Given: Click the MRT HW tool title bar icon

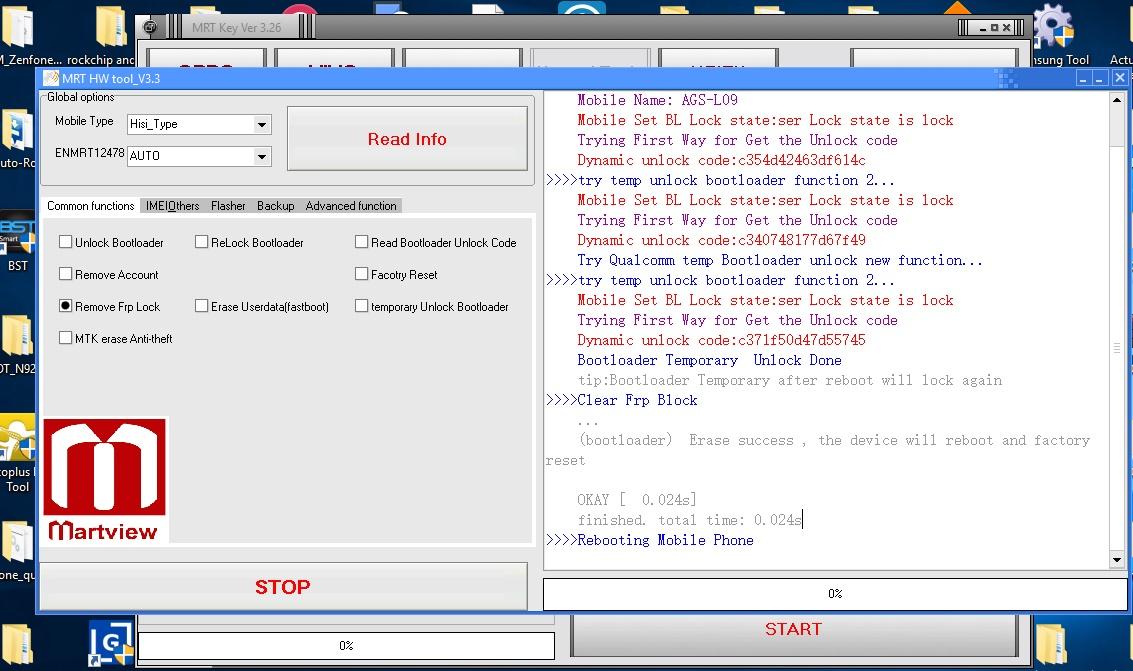Looking at the screenshot, I should coord(51,78).
